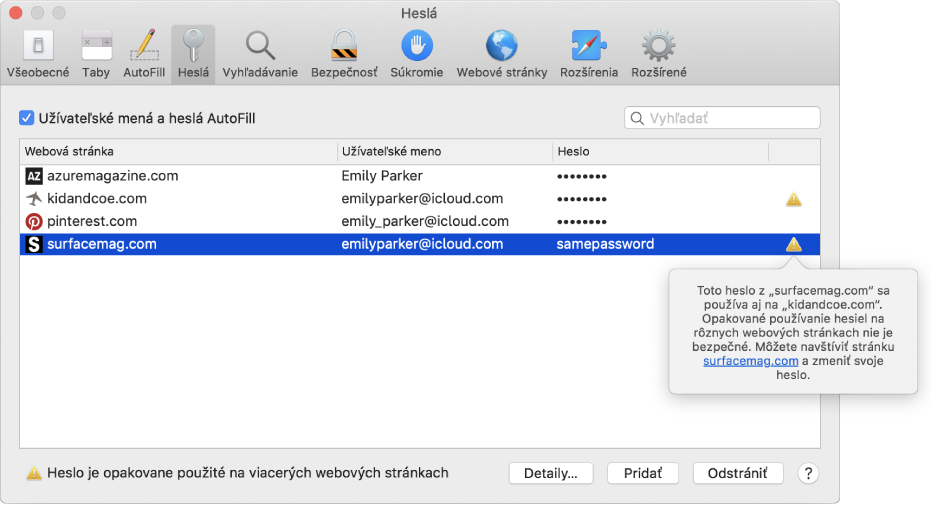931x505 pixels.
Task: Open the Webové stránky globe pane
Action: point(502,55)
